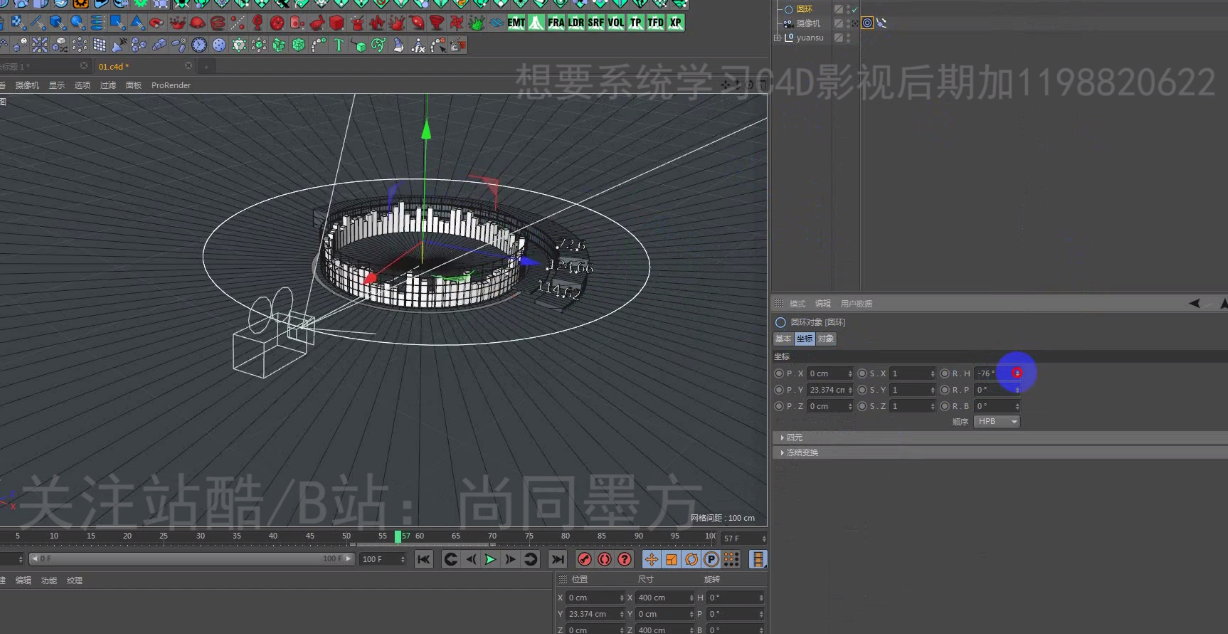The image size is (1228, 634).
Task: Click the XP toolbar icon
Action: pyautogui.click(x=675, y=22)
